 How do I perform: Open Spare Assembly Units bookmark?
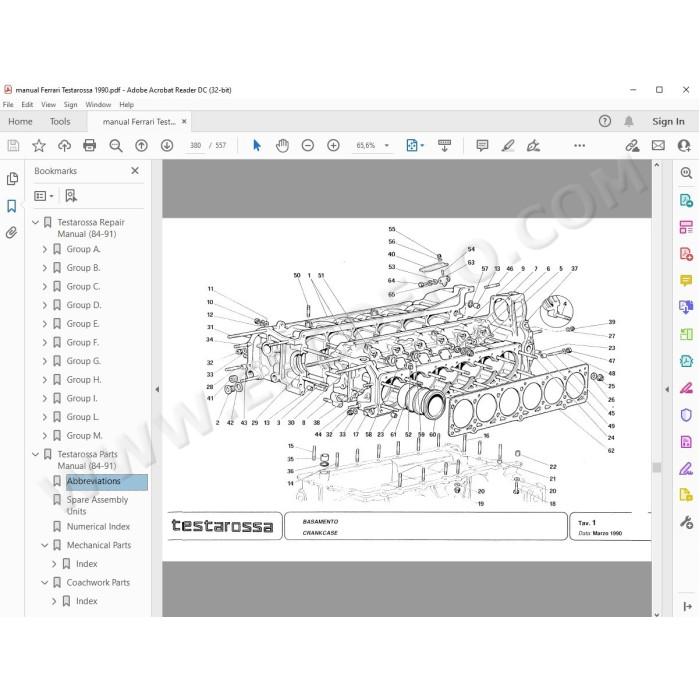coord(97,505)
